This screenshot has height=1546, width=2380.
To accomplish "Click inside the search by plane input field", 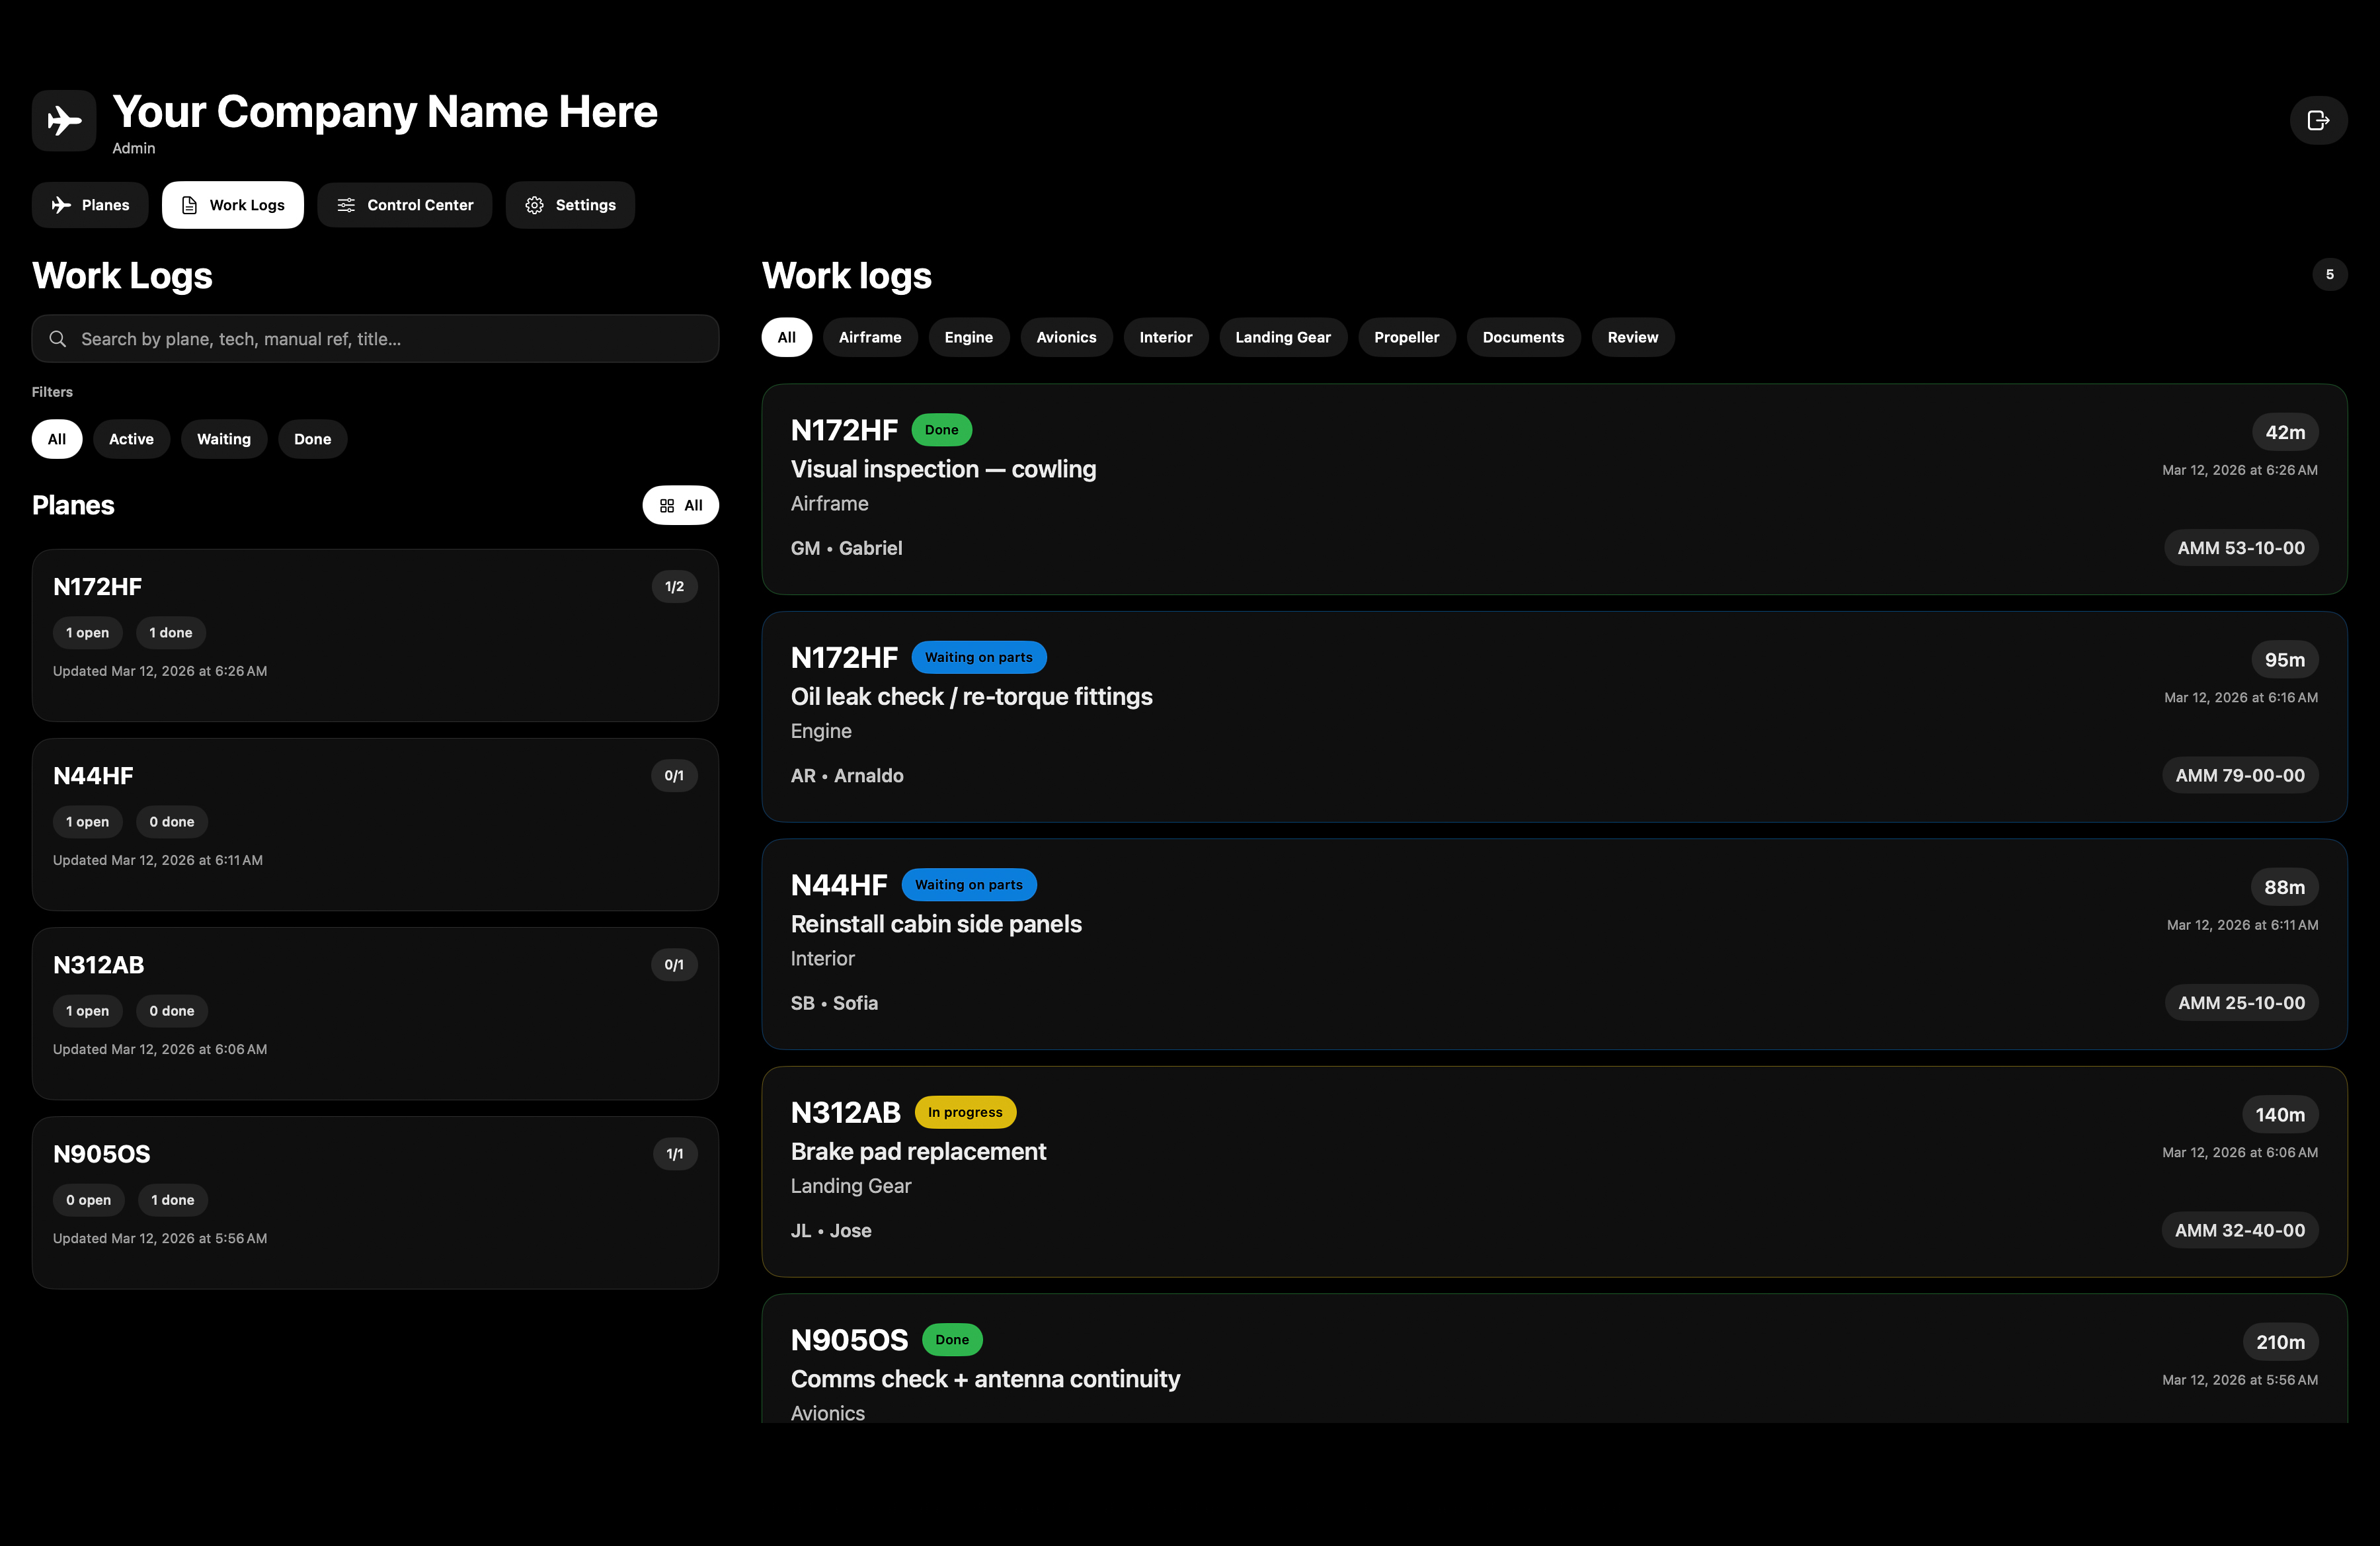I will 375,338.
